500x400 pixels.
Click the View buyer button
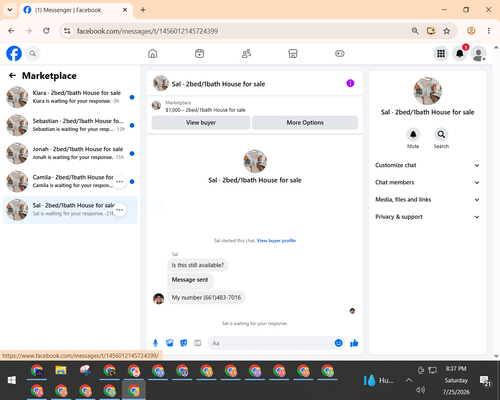201,123
